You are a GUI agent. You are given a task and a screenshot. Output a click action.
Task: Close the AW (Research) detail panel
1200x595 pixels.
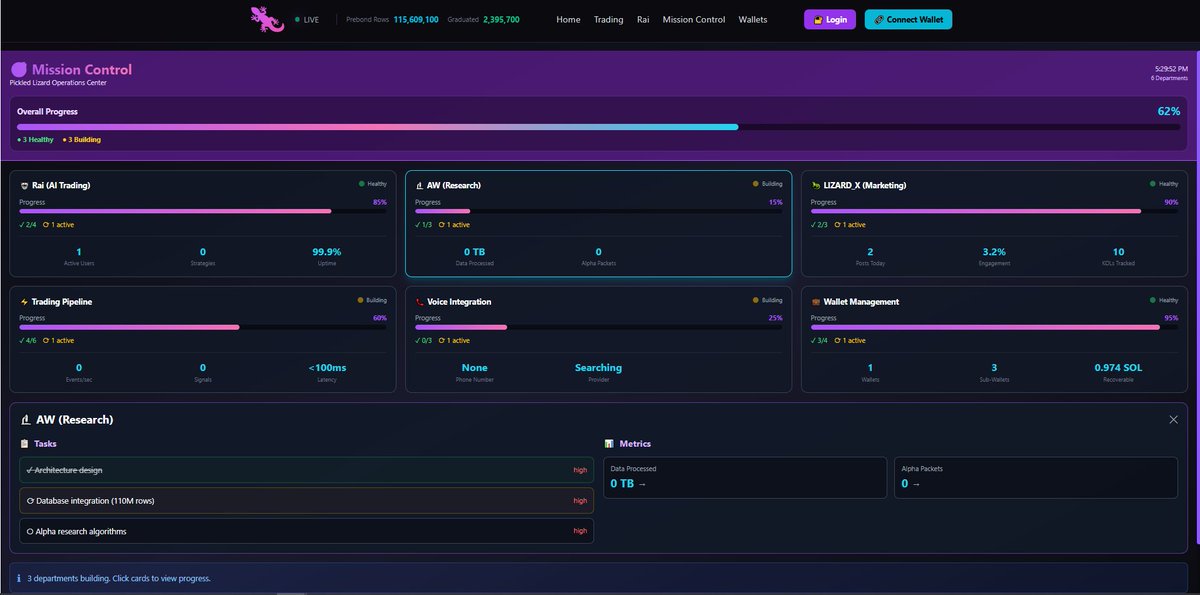click(x=1174, y=419)
